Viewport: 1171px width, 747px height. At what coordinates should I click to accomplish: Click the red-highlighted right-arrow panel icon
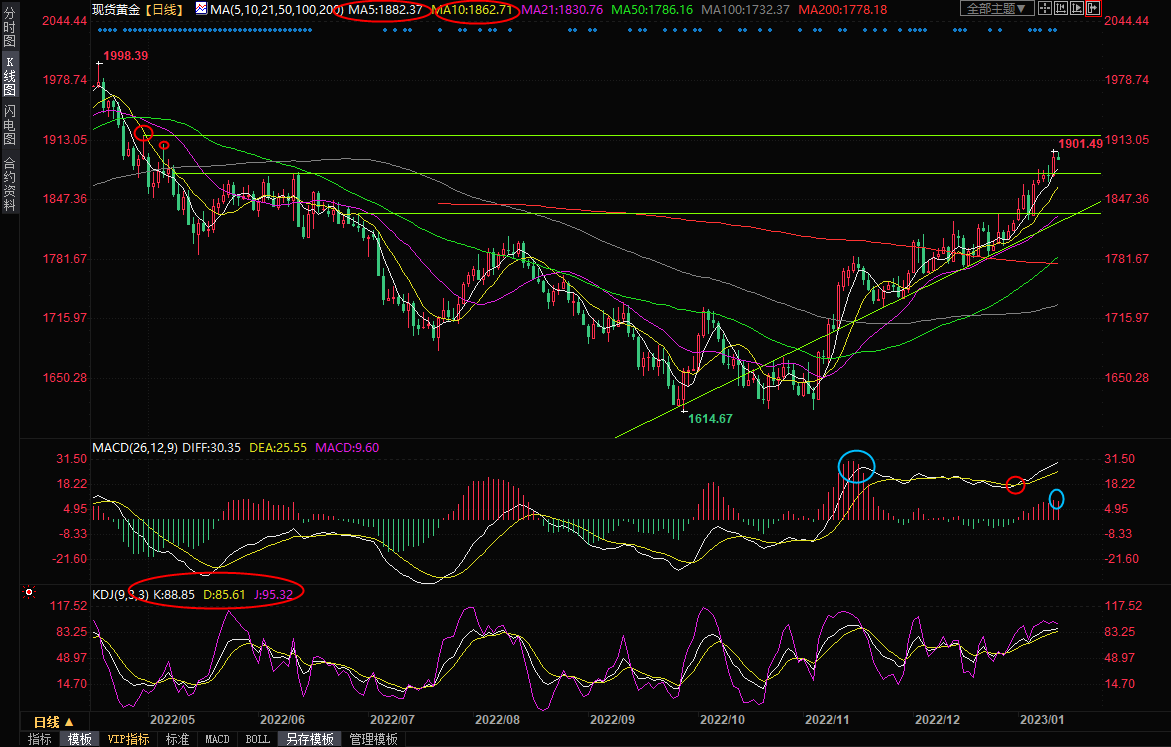[x=1093, y=9]
